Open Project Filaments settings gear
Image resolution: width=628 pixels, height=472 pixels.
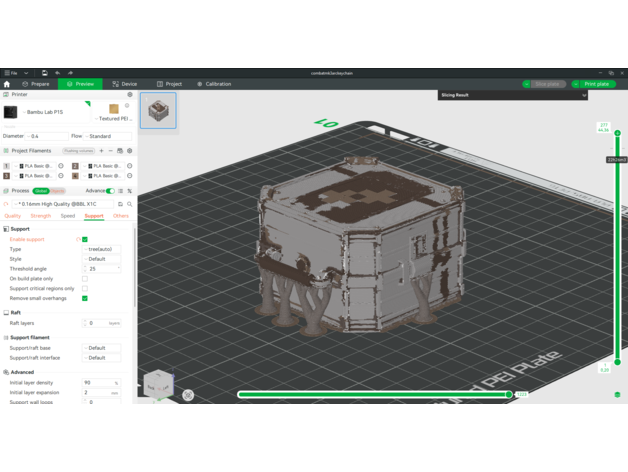[x=129, y=151]
